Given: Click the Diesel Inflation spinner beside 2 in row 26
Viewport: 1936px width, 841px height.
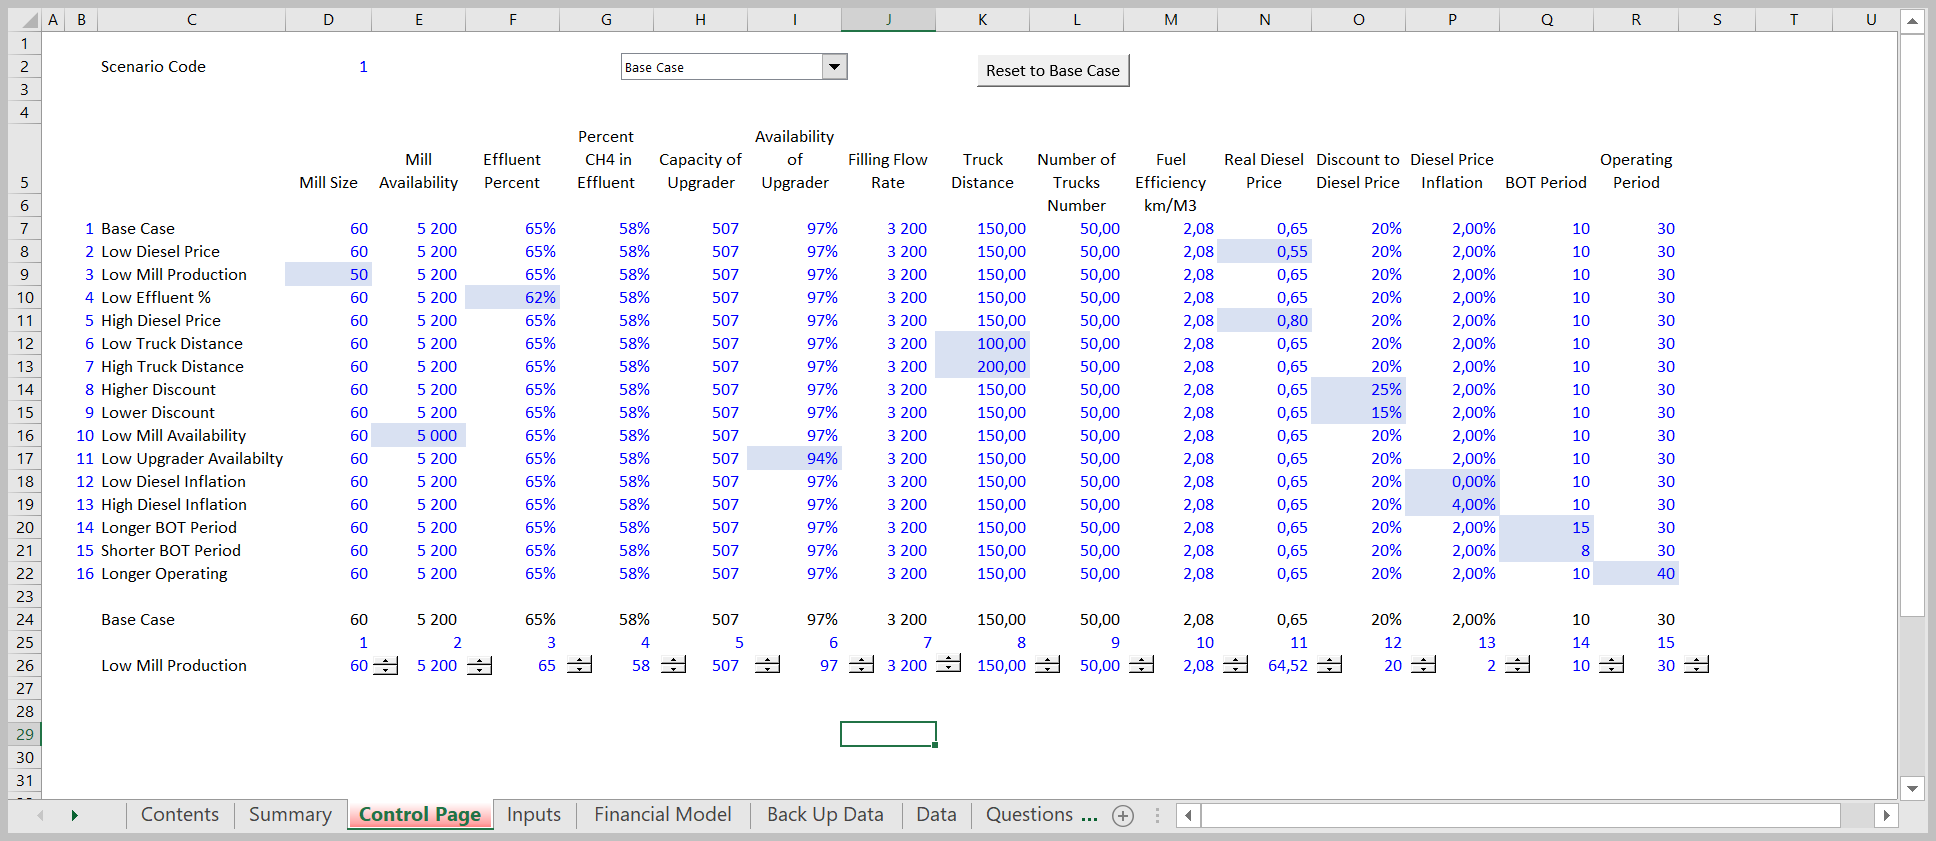Looking at the screenshot, I should pyautogui.click(x=1517, y=665).
